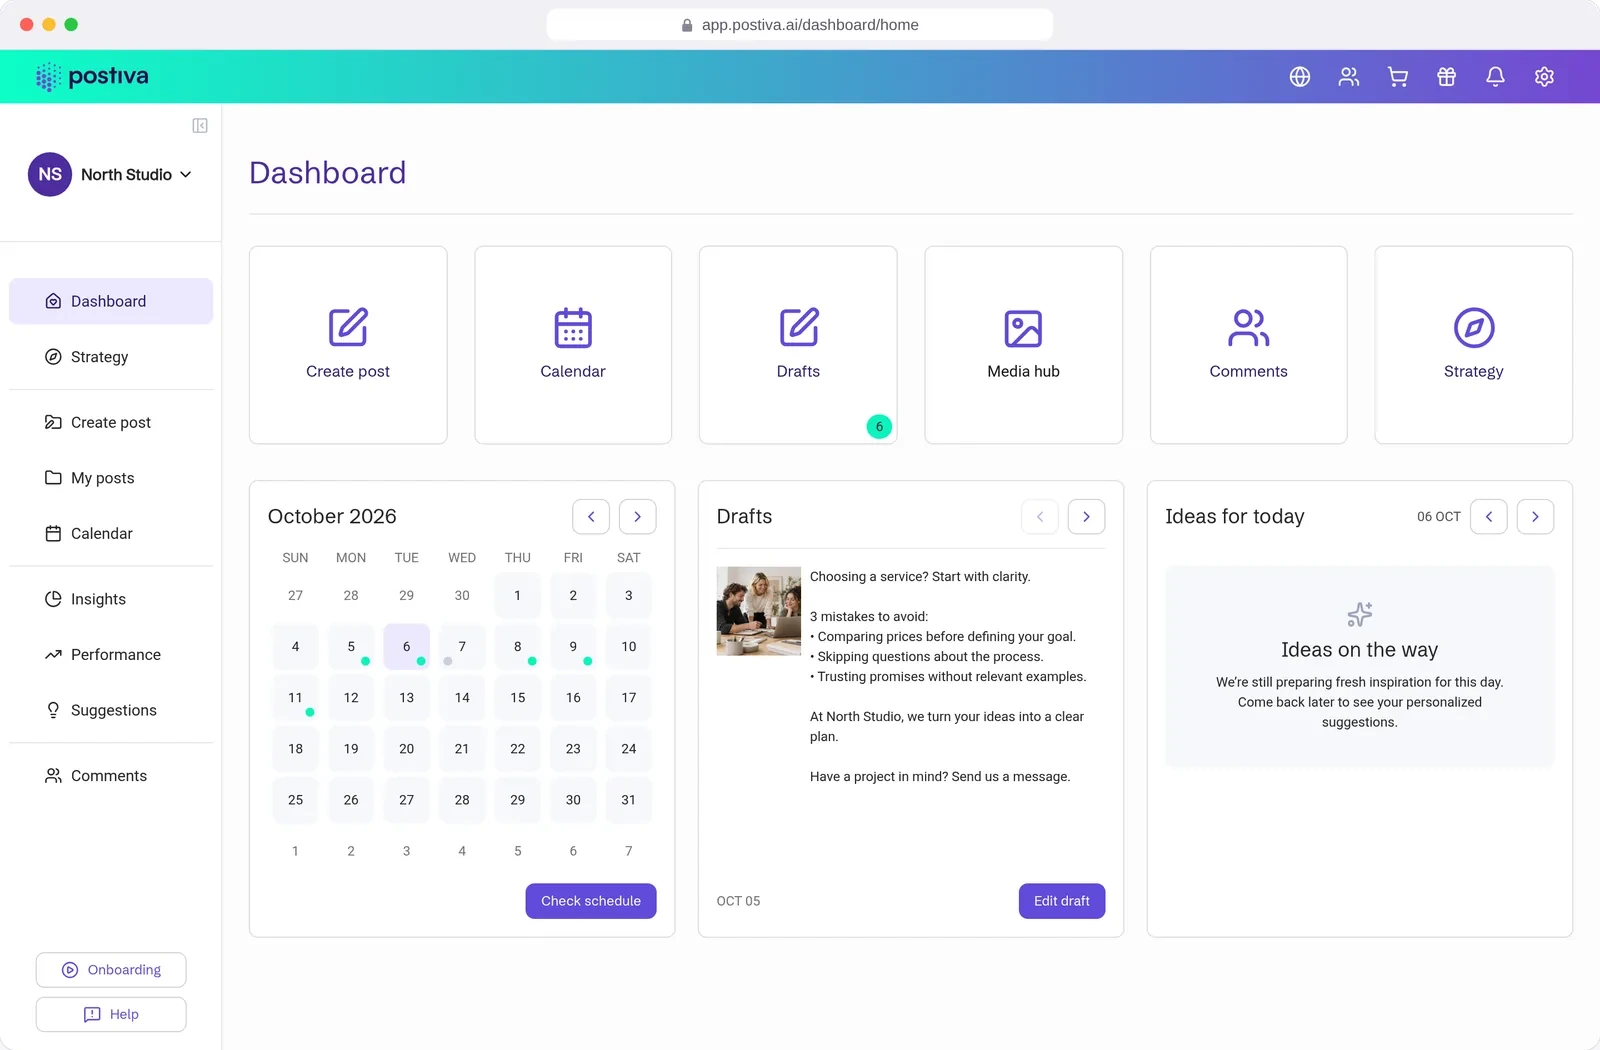
Task: Collapse the sidebar panel icon
Action: [x=200, y=126]
